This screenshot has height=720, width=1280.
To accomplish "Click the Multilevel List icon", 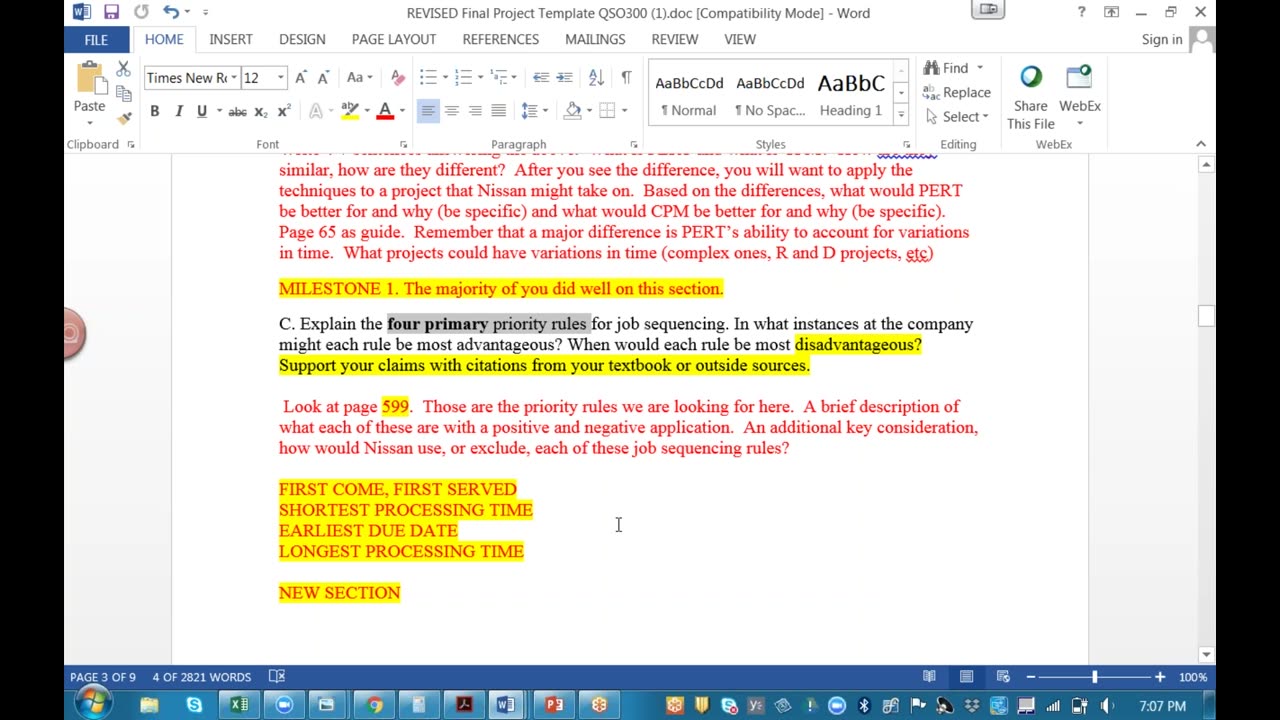I will [x=498, y=78].
